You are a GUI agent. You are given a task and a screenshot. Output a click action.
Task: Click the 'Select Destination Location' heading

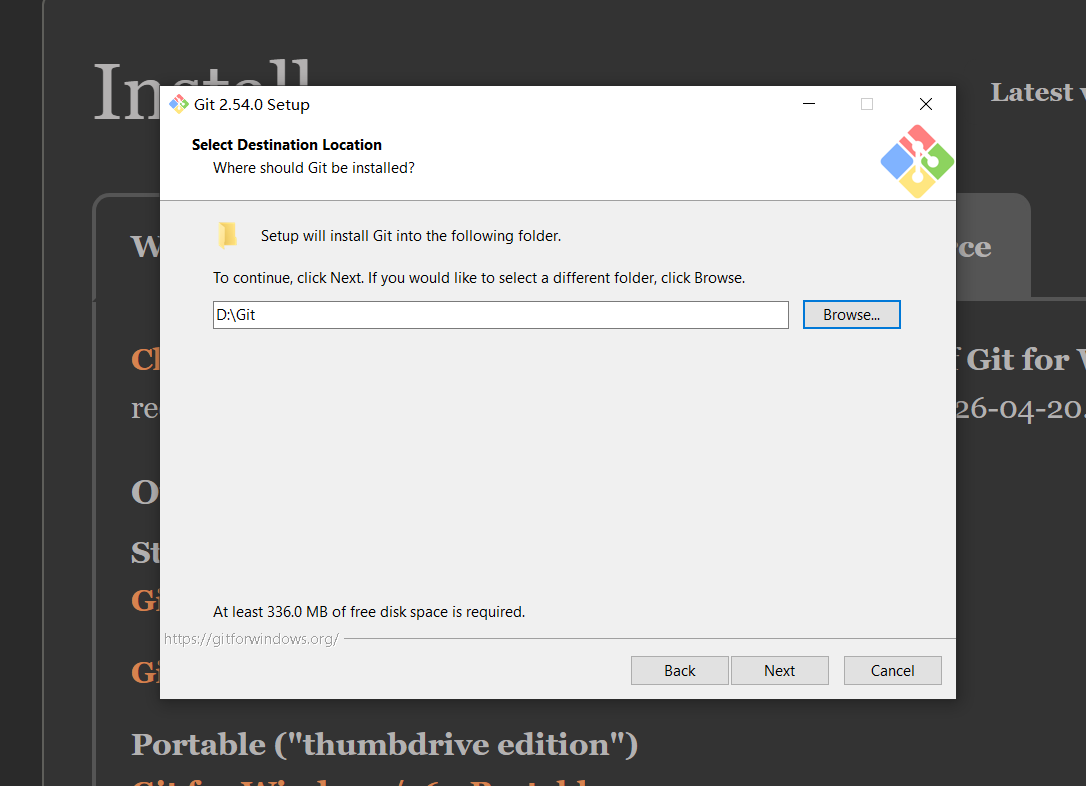click(x=287, y=145)
